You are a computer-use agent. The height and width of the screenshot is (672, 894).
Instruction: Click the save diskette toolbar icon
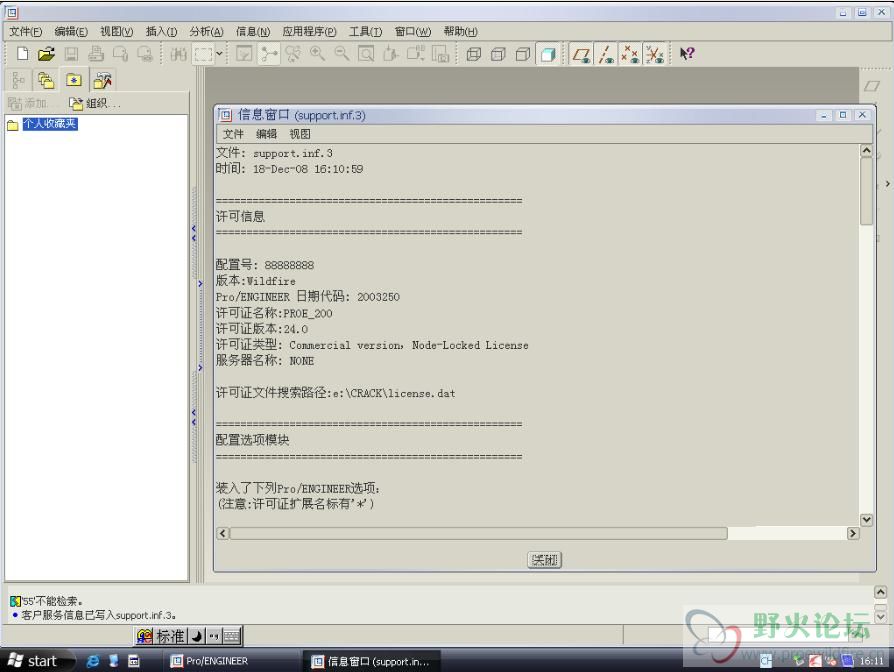[71, 54]
